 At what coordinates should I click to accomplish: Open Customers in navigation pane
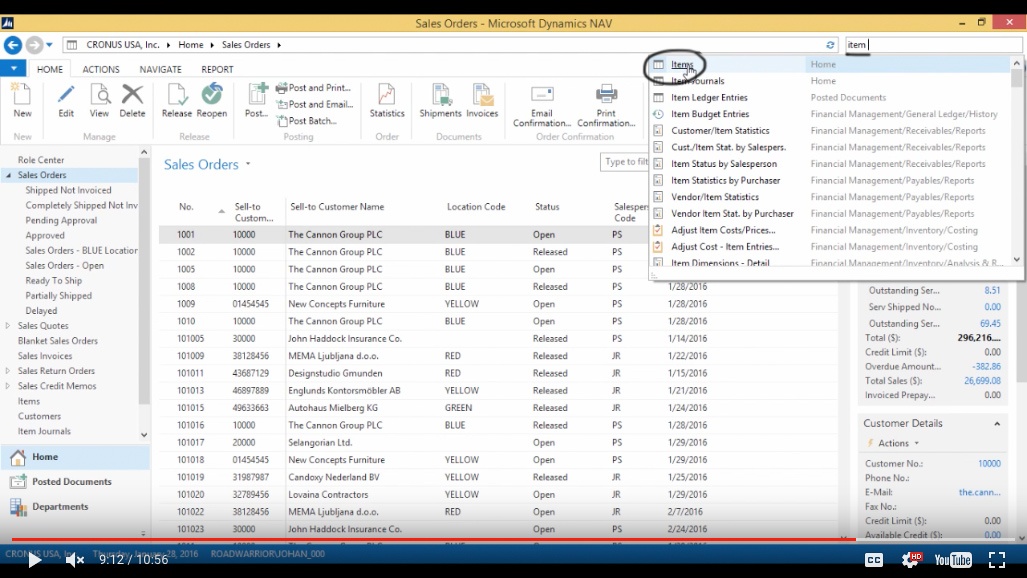39,416
